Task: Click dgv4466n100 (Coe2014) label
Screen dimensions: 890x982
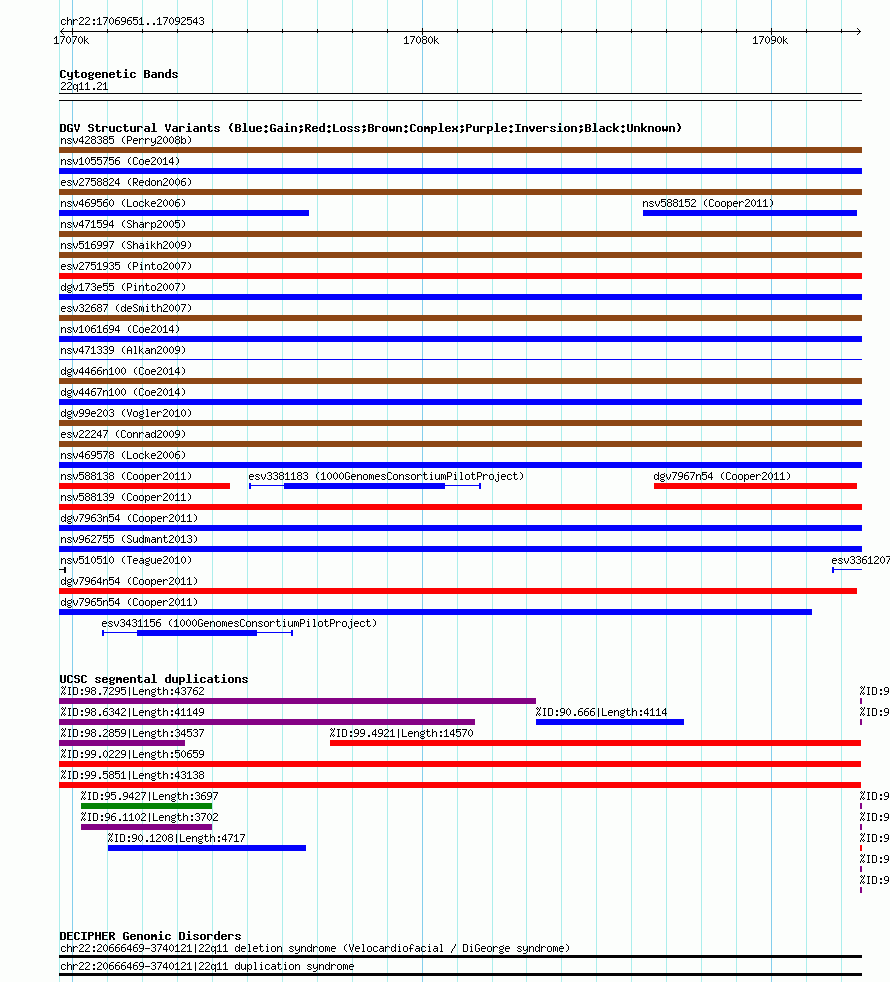Action: [x=123, y=371]
